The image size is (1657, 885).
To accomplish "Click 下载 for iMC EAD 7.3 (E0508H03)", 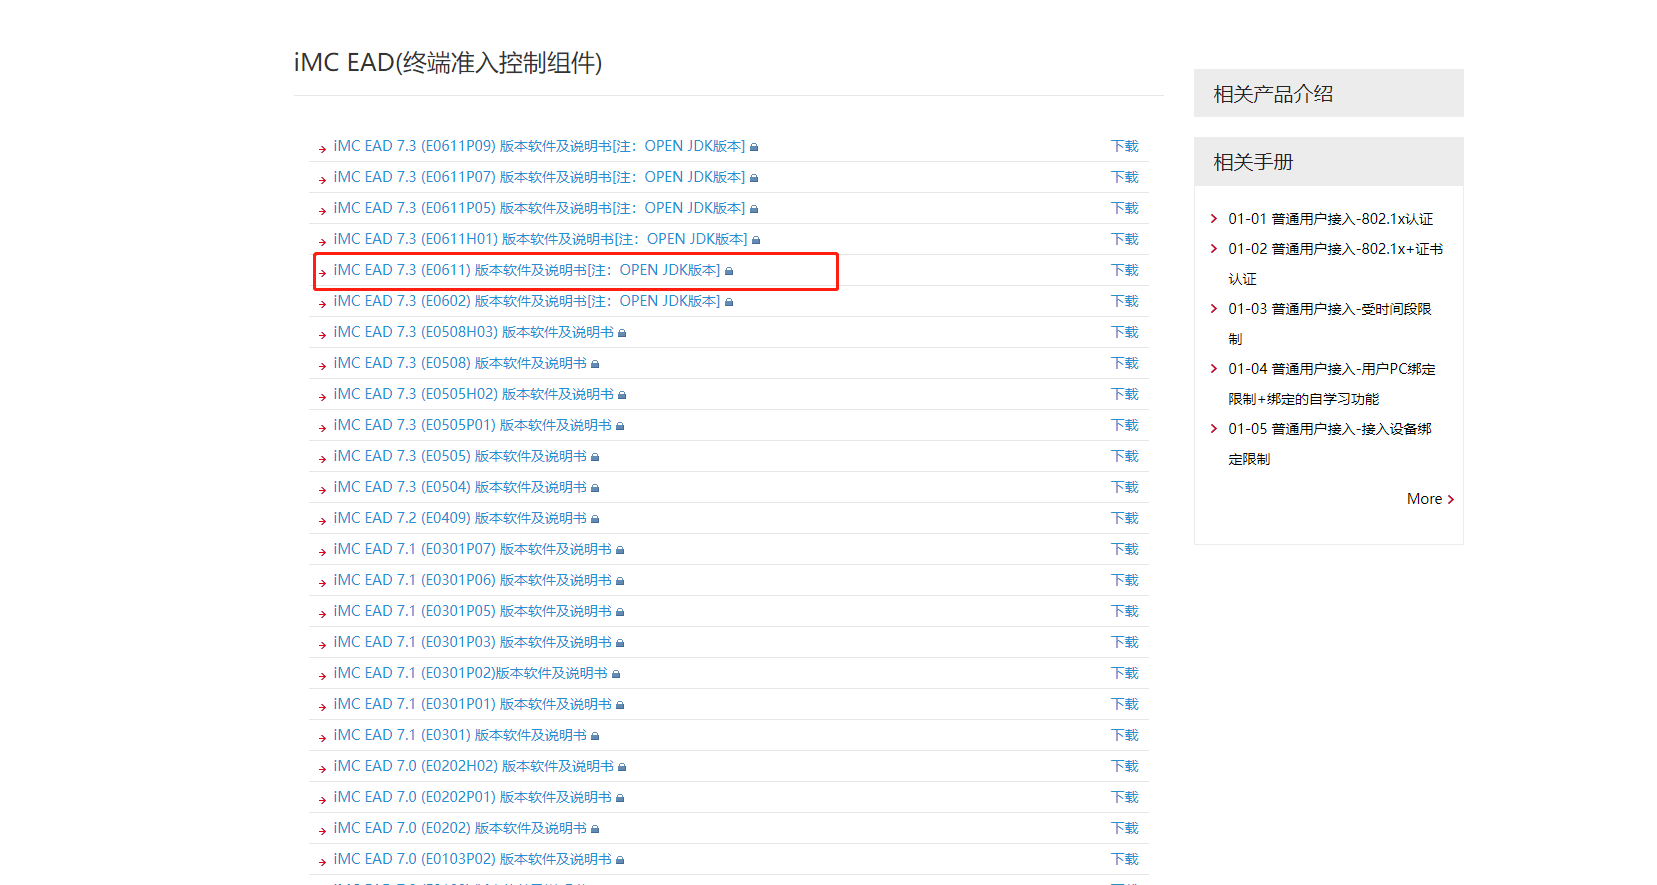I will pyautogui.click(x=1125, y=332).
